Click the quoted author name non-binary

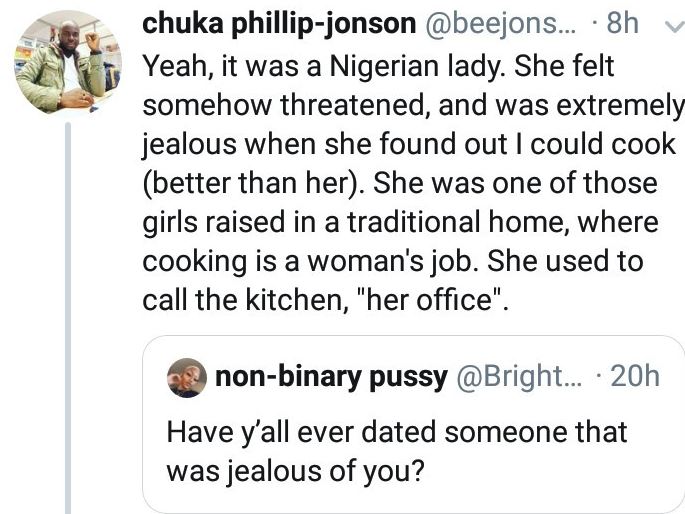330,377
